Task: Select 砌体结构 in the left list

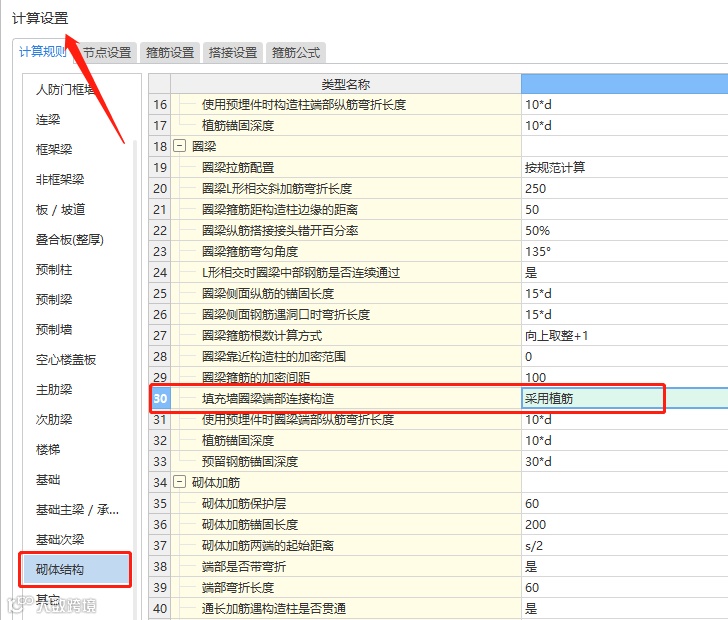Action: click(x=75, y=569)
